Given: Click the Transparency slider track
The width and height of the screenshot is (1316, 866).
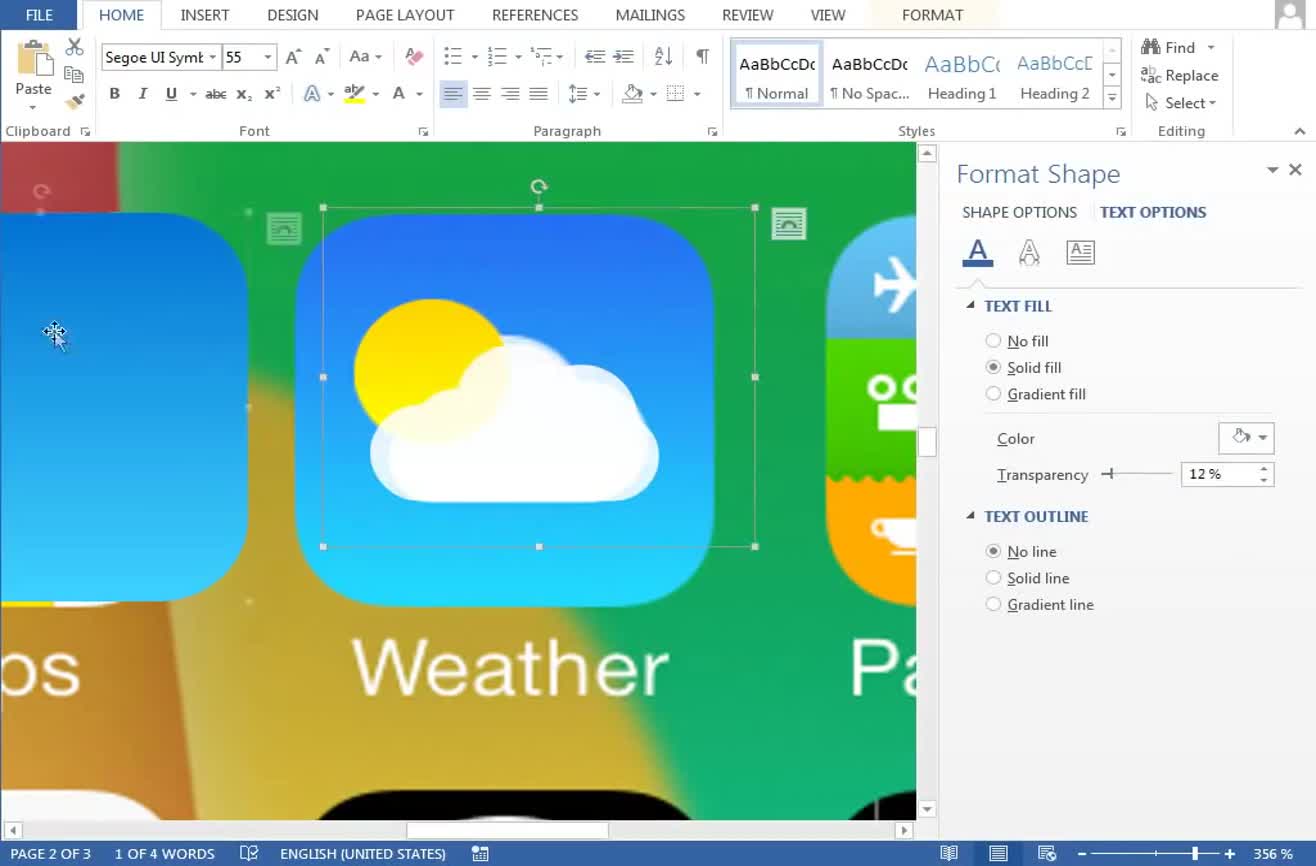Looking at the screenshot, I should tap(1138, 474).
